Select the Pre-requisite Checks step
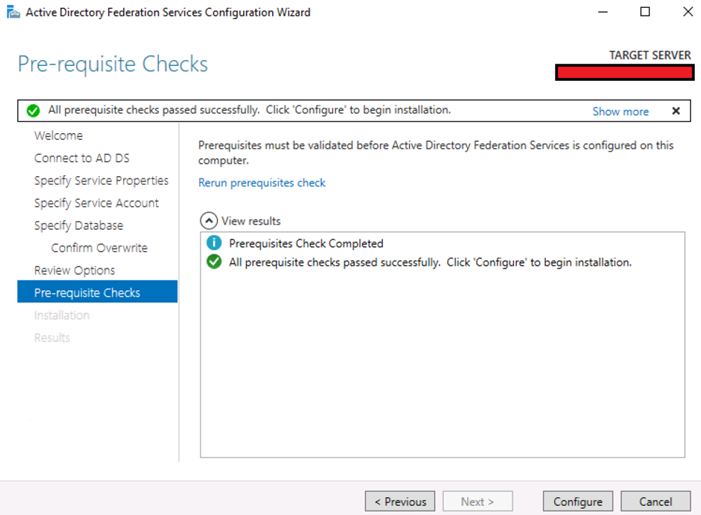Screen dimensions: 701x515 97,291
